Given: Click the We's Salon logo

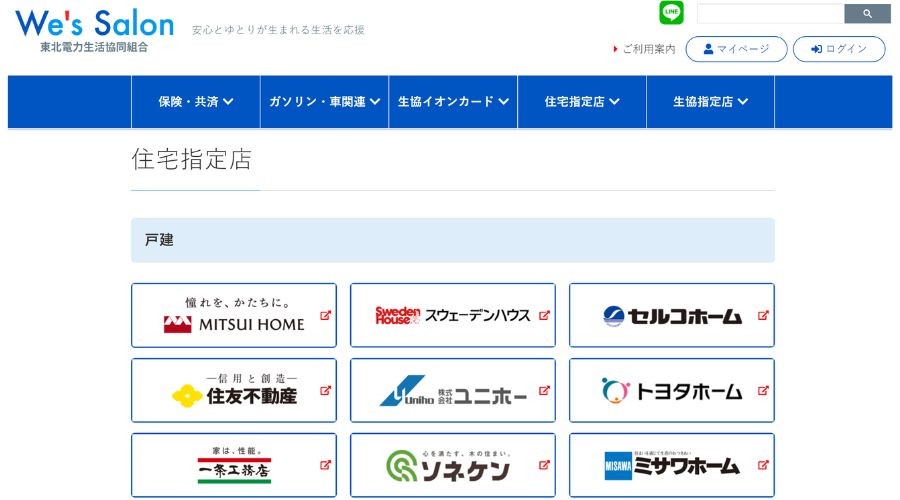Looking at the screenshot, I should click(95, 24).
